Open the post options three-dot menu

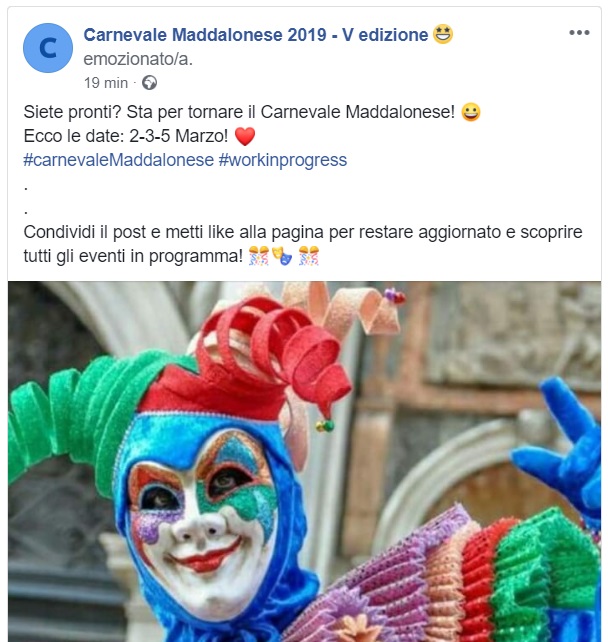pyautogui.click(x=579, y=32)
